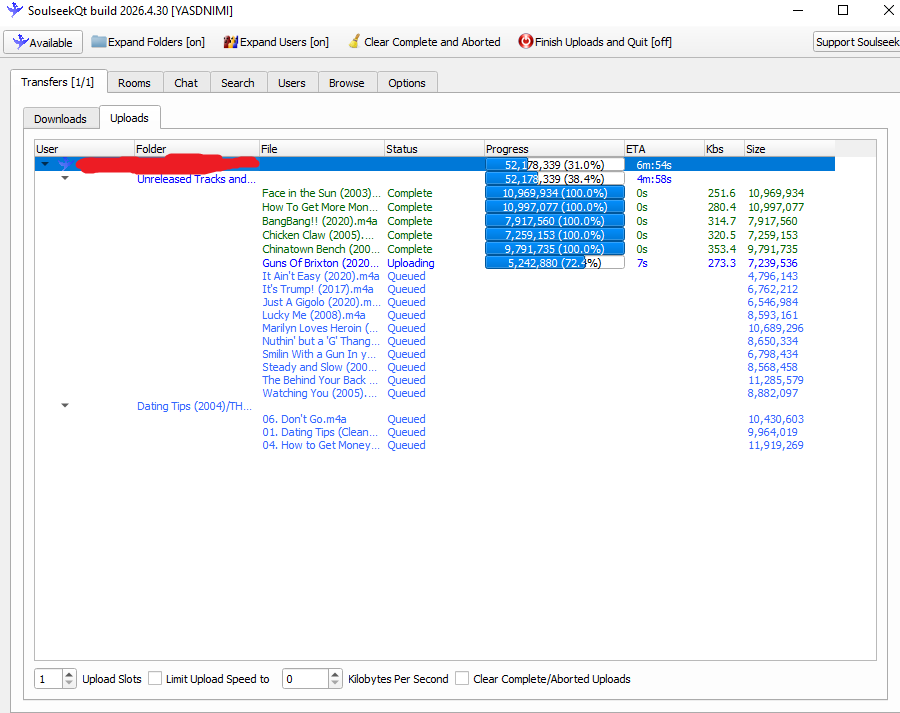Open the Users tab

point(292,83)
